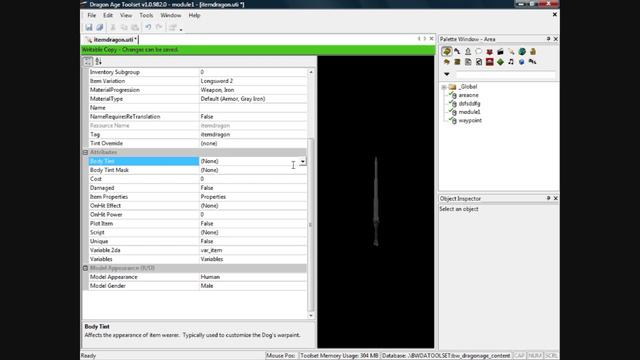640x360 pixels.
Task: Select areaone in the palette tree
Action: coord(468,95)
